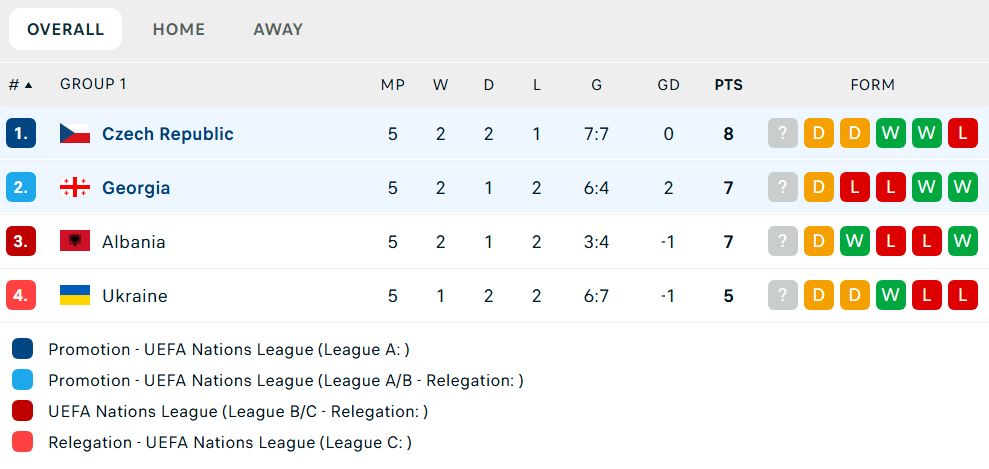Image resolution: width=989 pixels, height=469 pixels.
Task: Select the Overall standings tab
Action: [x=66, y=30]
